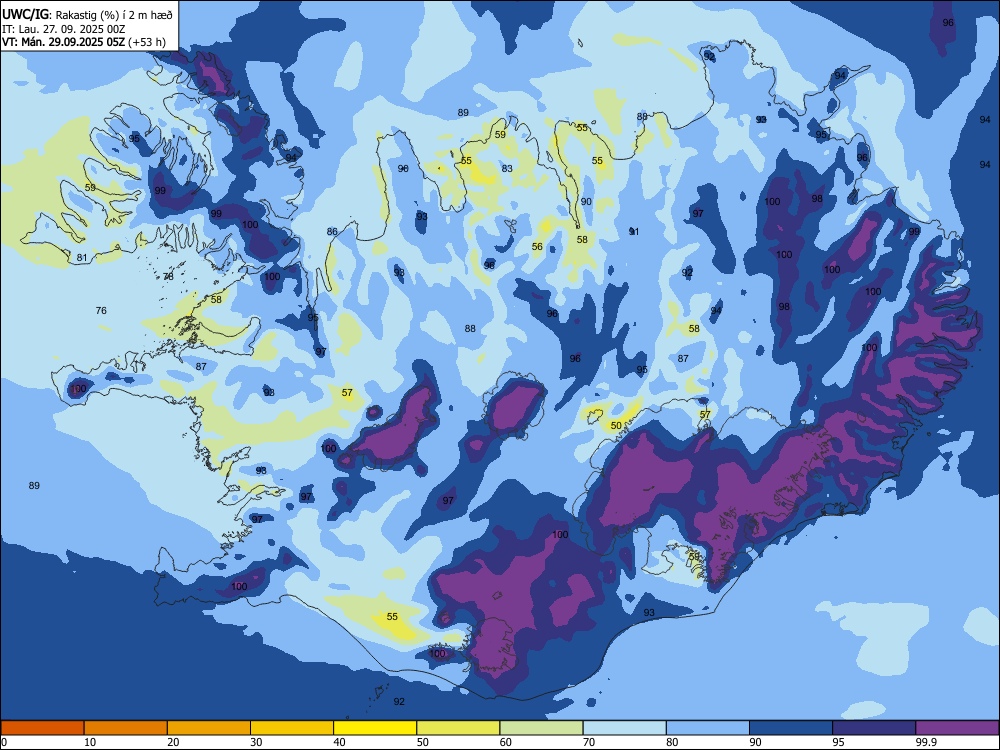
Task: Click the legend tick label 30
Action: tap(256, 742)
